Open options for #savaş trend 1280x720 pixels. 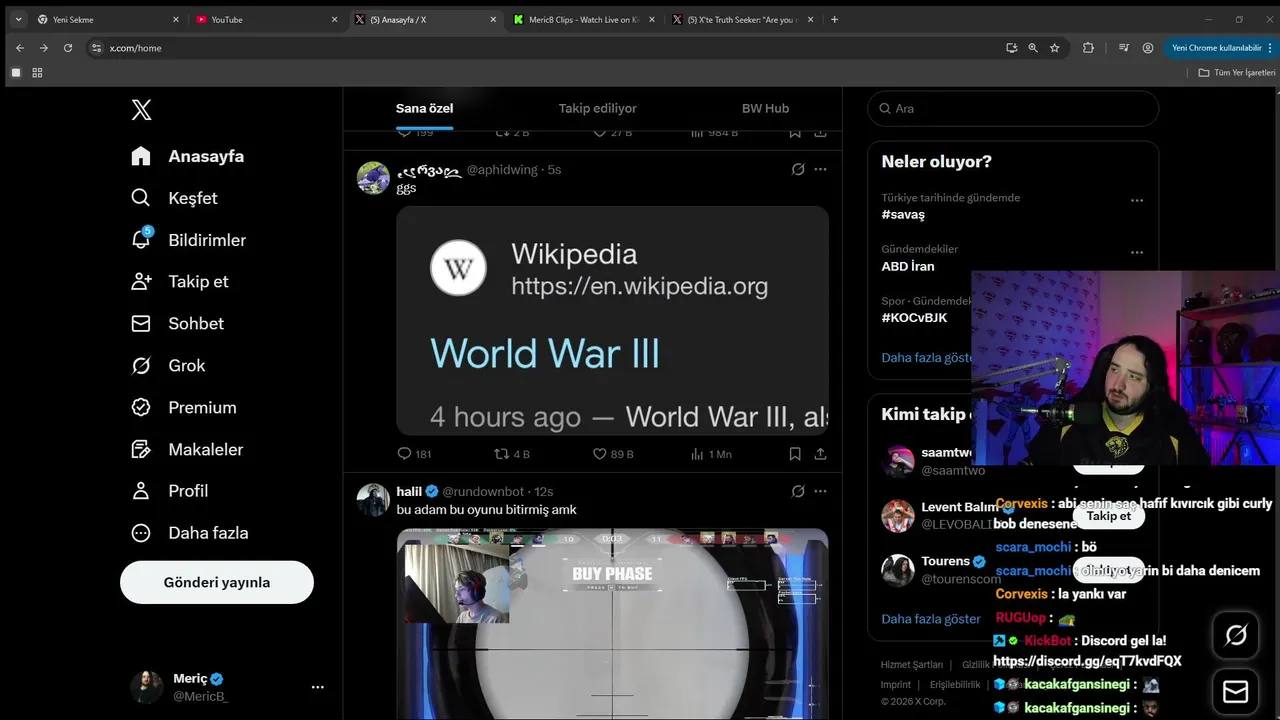(x=1136, y=201)
